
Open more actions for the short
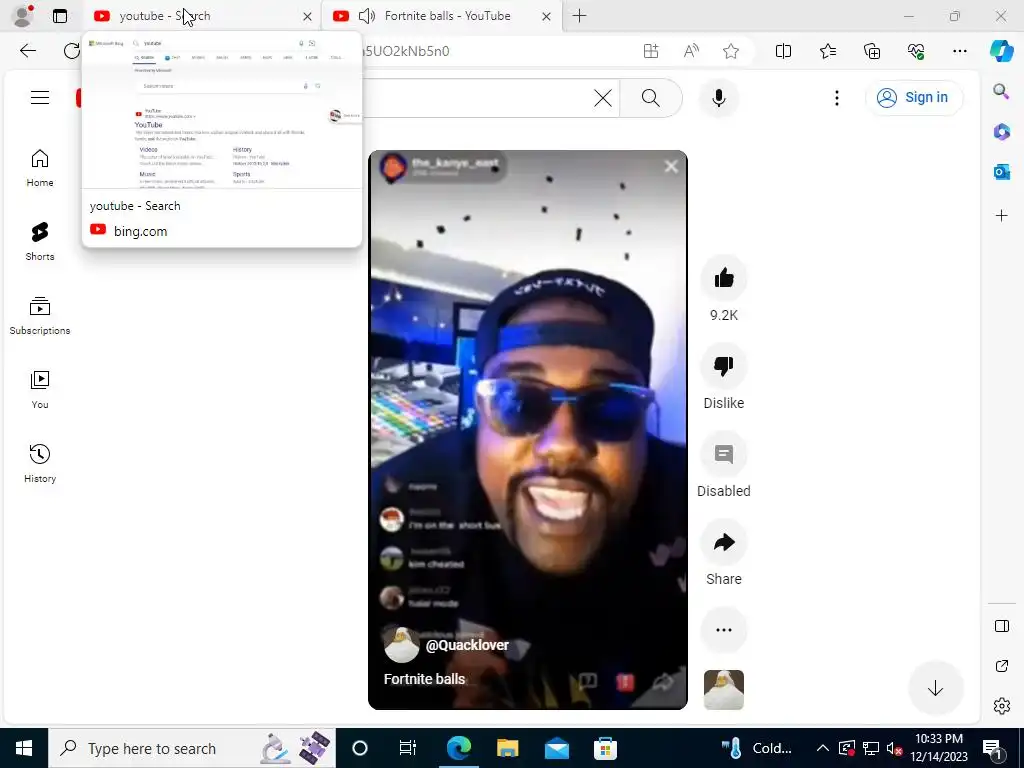pos(724,630)
